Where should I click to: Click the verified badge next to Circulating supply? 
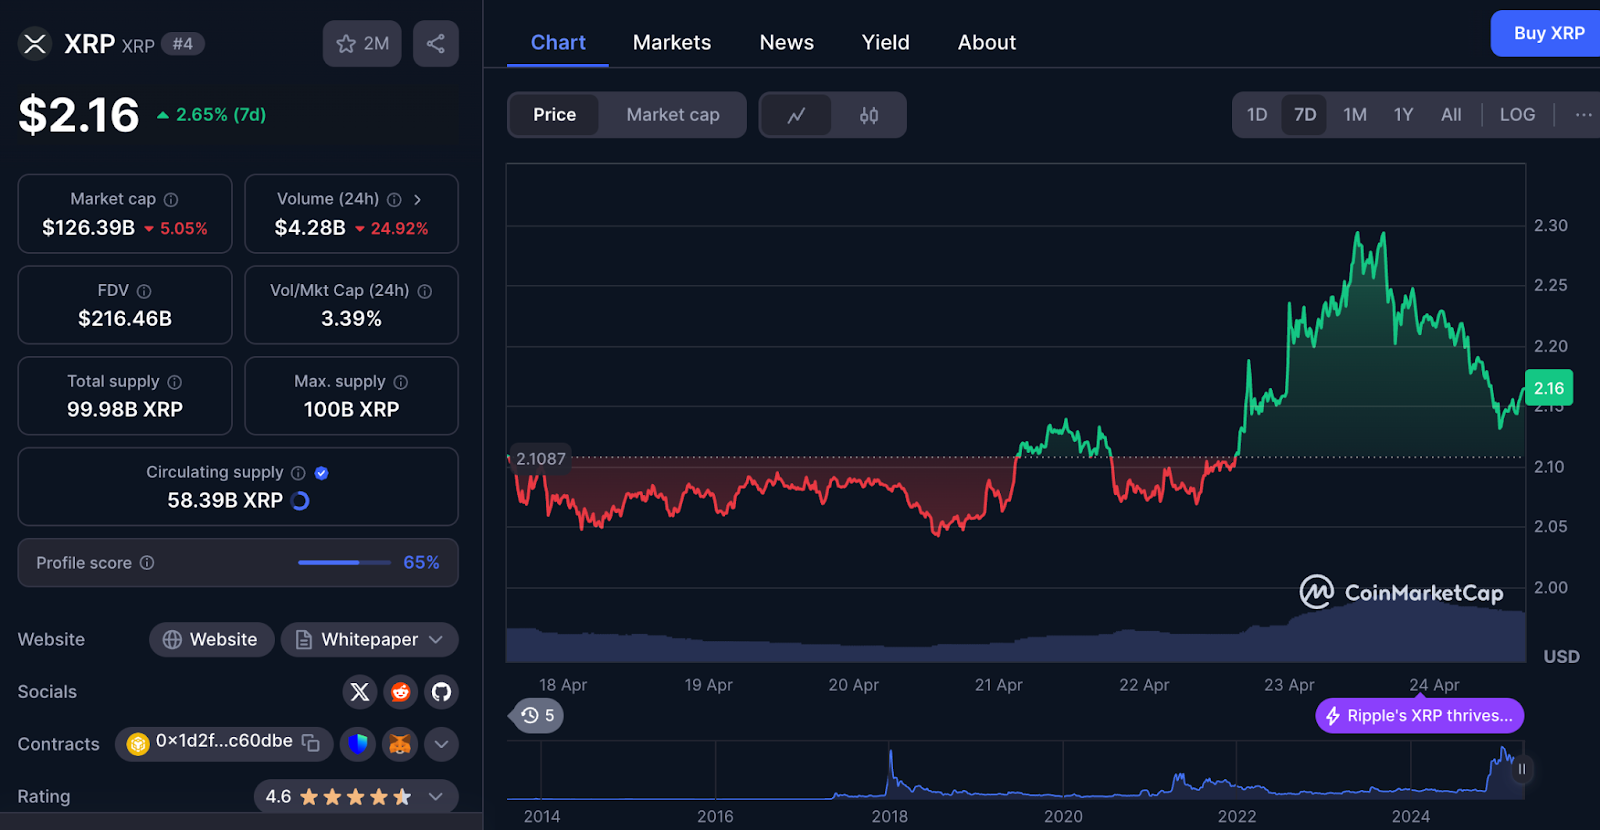pyautogui.click(x=322, y=473)
